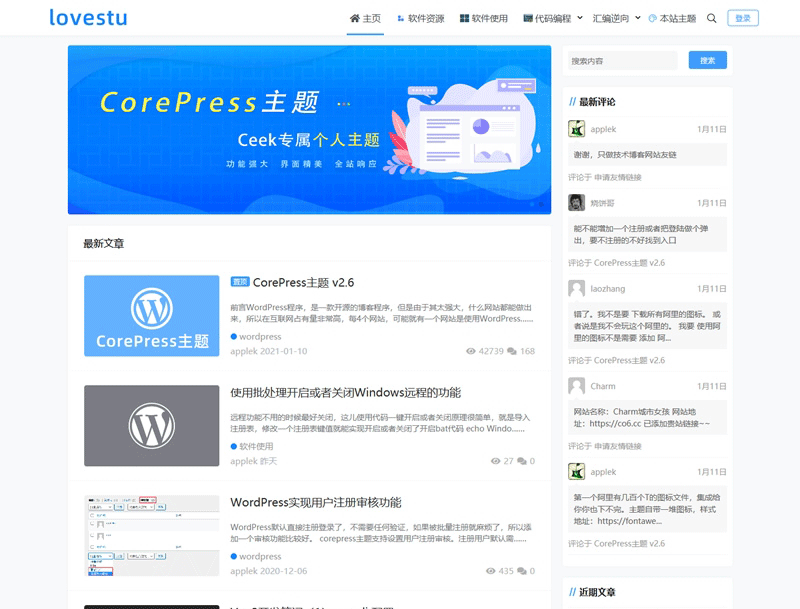Click comments icon of the Windows远程 article

click(521, 461)
